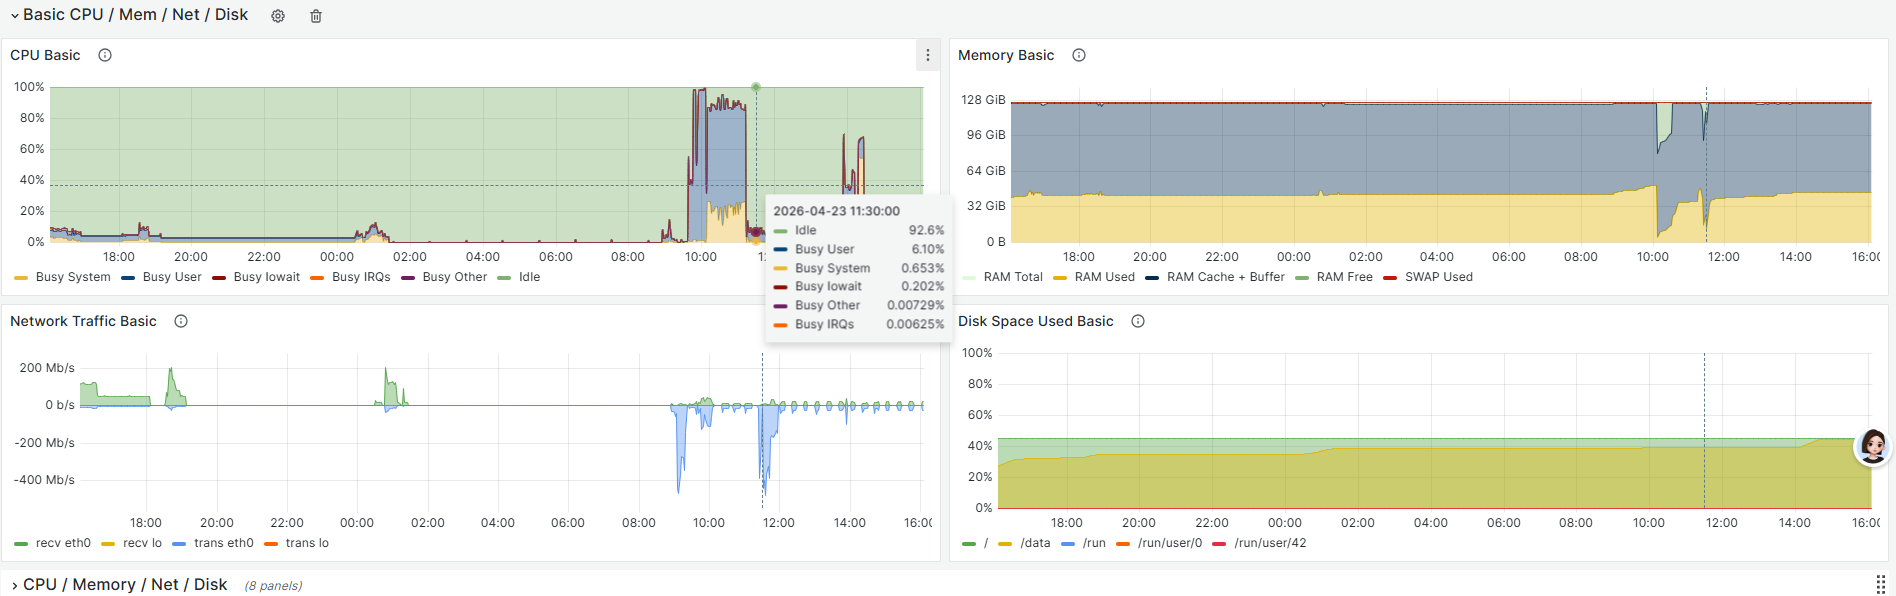Show Memory Basic panel info icon
This screenshot has width=1896, height=596.
coord(1079,55)
